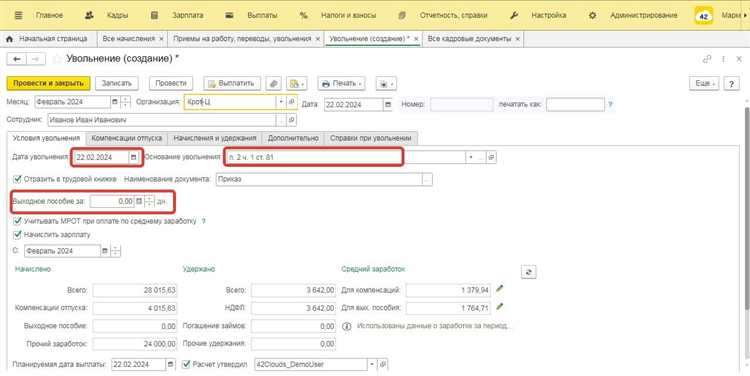The width and height of the screenshot is (750, 376).
Task: Click the recalculate refresh icon
Action: (528, 272)
